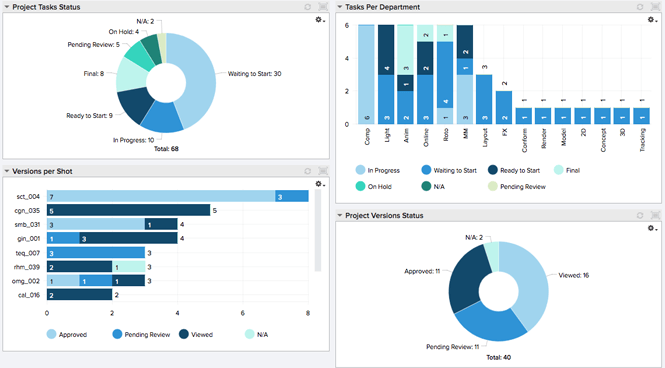Refresh the Tasks Per Department widget
This screenshot has width=665, height=368.
point(640,7)
